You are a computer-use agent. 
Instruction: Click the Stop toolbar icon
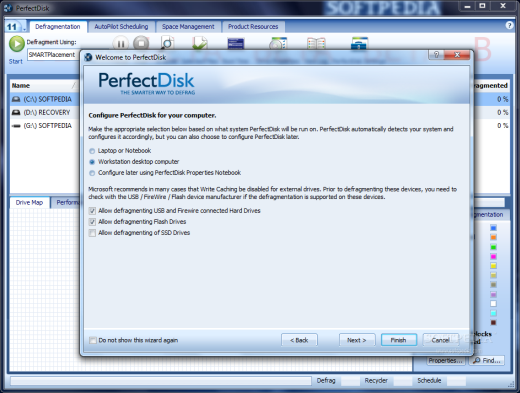coord(141,43)
